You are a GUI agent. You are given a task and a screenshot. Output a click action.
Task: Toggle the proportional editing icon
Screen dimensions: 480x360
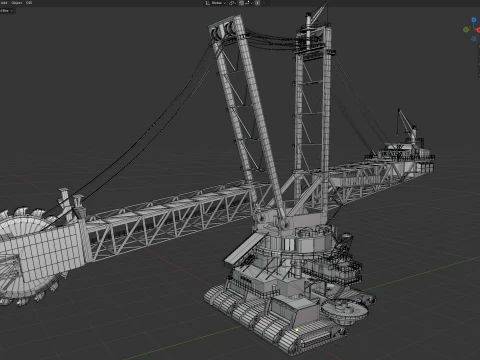pos(257,3)
